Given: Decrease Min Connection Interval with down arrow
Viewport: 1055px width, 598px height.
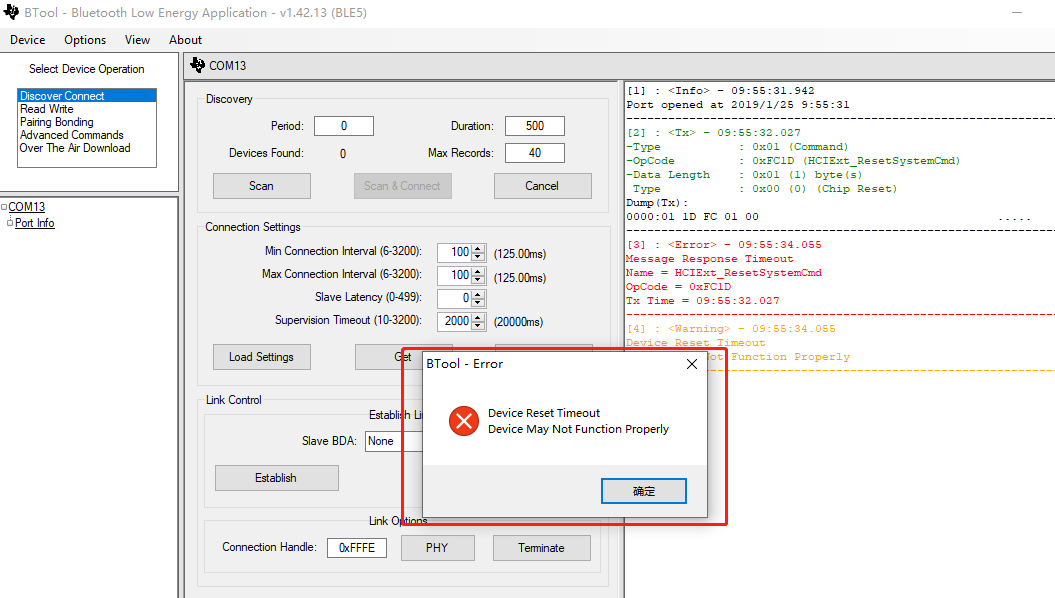Looking at the screenshot, I should pyautogui.click(x=478, y=257).
